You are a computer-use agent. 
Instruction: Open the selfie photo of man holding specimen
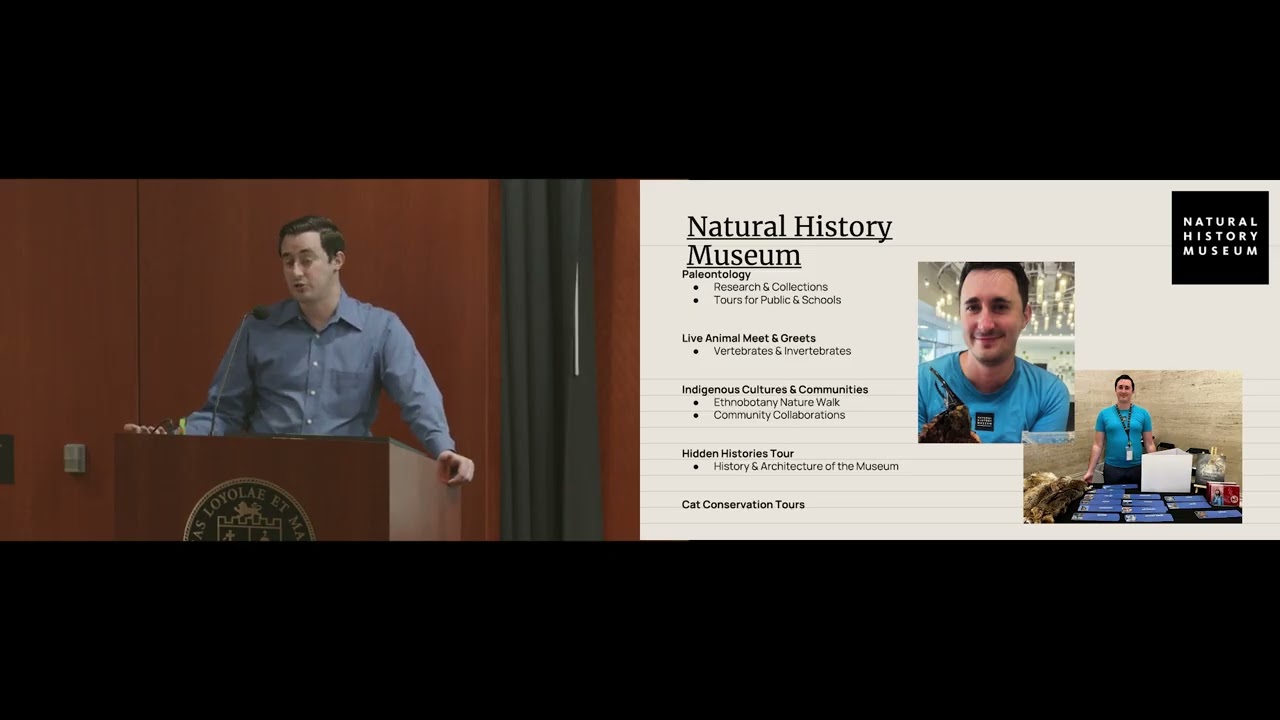point(996,352)
